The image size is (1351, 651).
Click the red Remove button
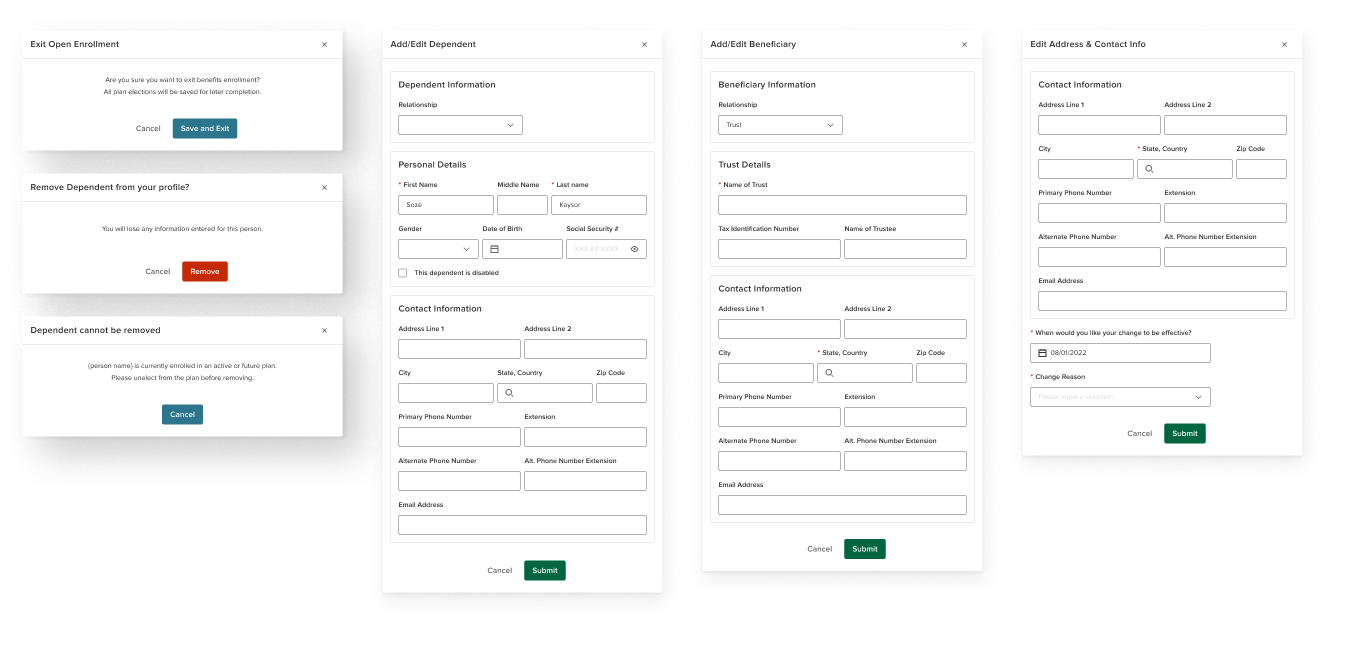[x=205, y=271]
